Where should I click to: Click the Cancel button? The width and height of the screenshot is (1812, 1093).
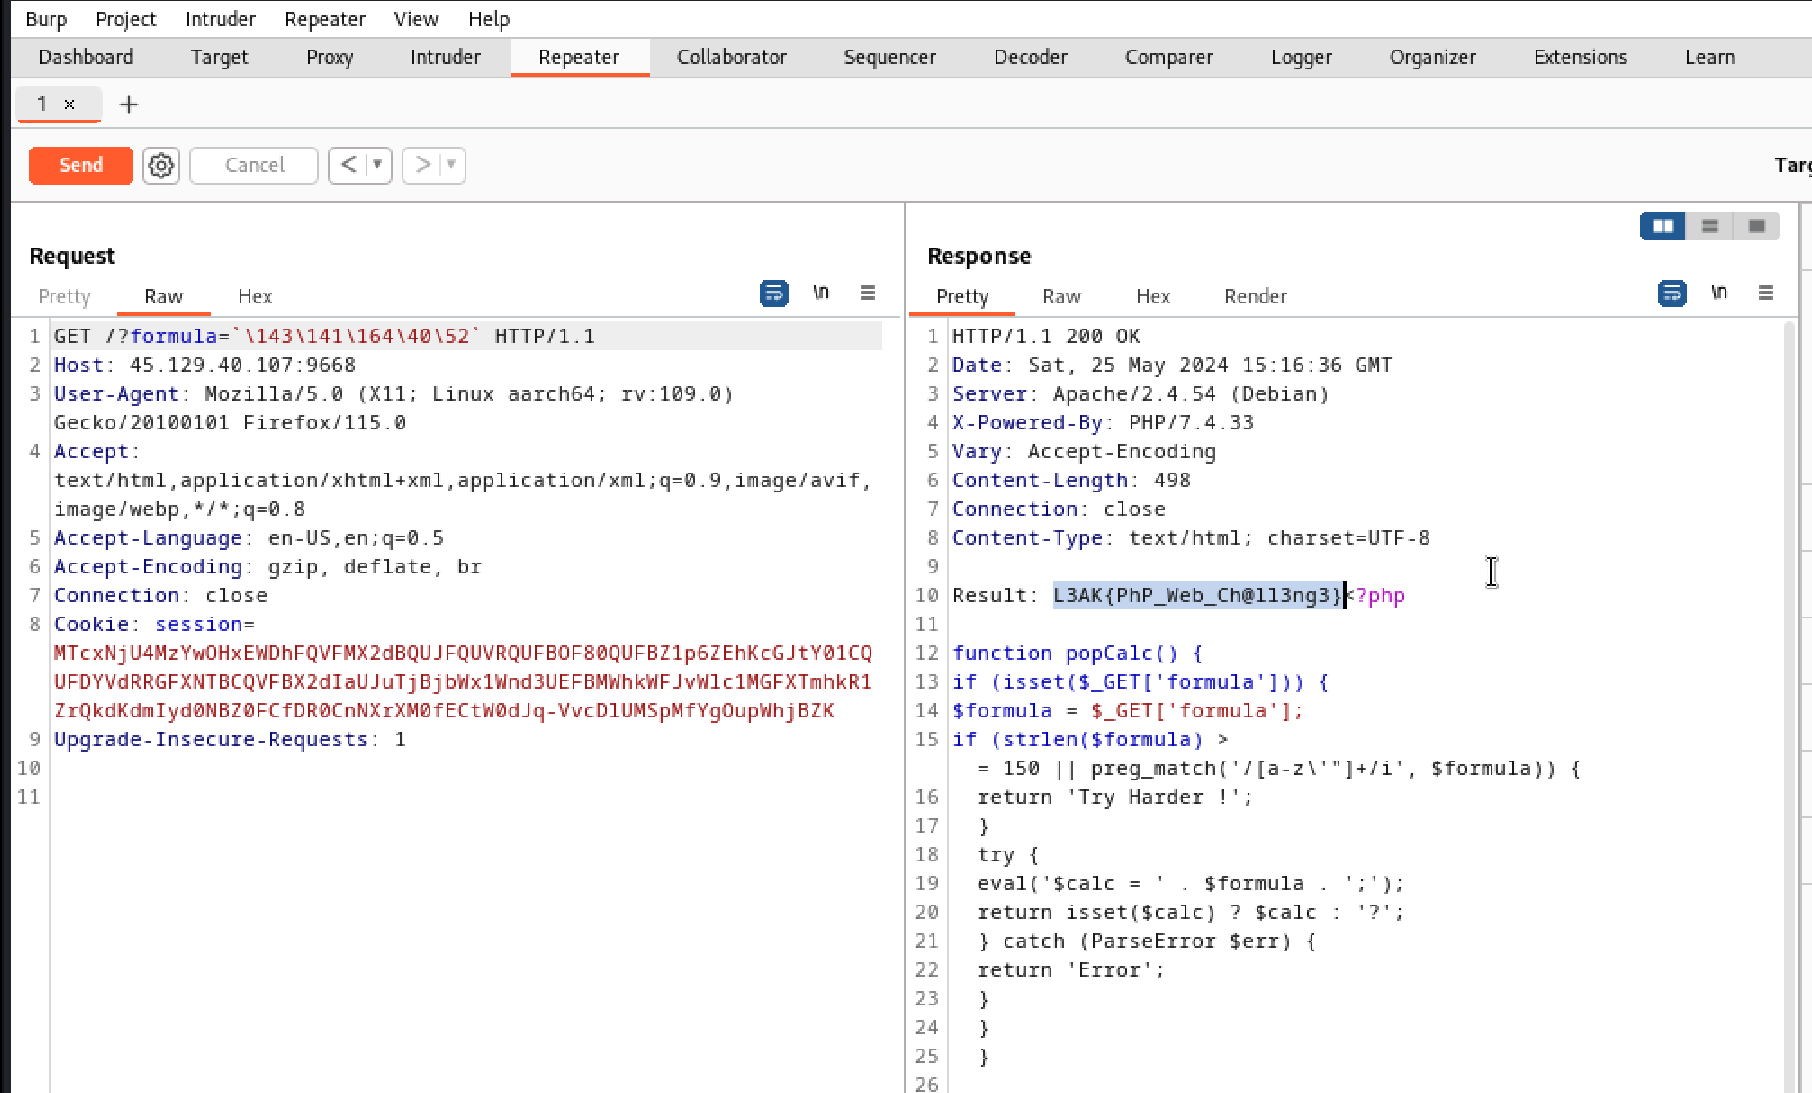tap(254, 165)
